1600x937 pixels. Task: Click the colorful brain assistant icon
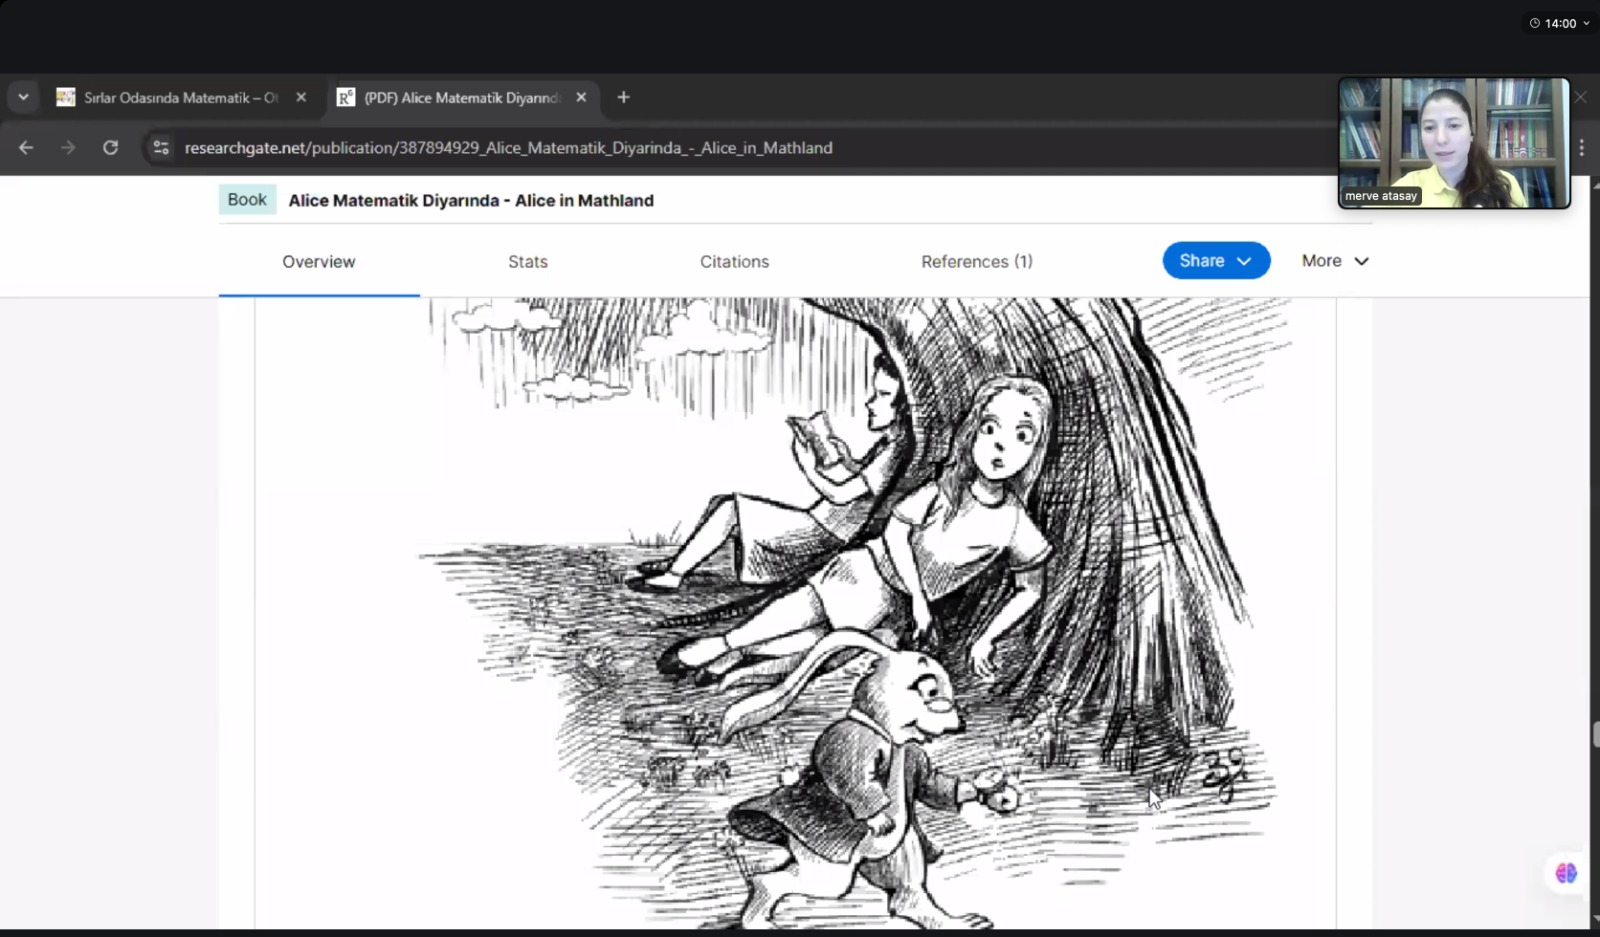point(1565,873)
